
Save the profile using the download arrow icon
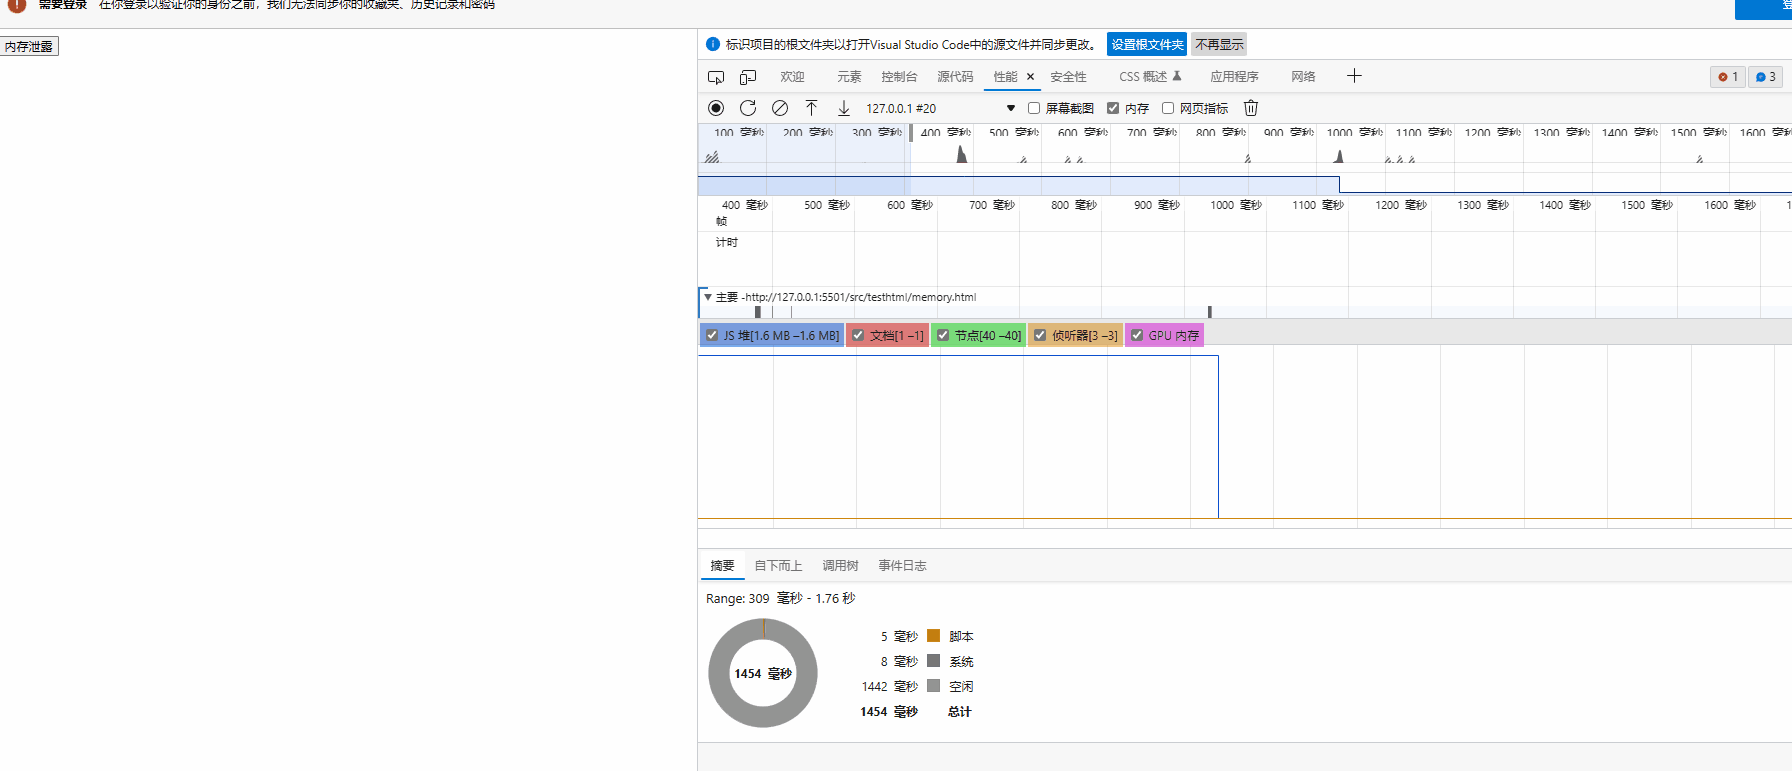click(844, 108)
